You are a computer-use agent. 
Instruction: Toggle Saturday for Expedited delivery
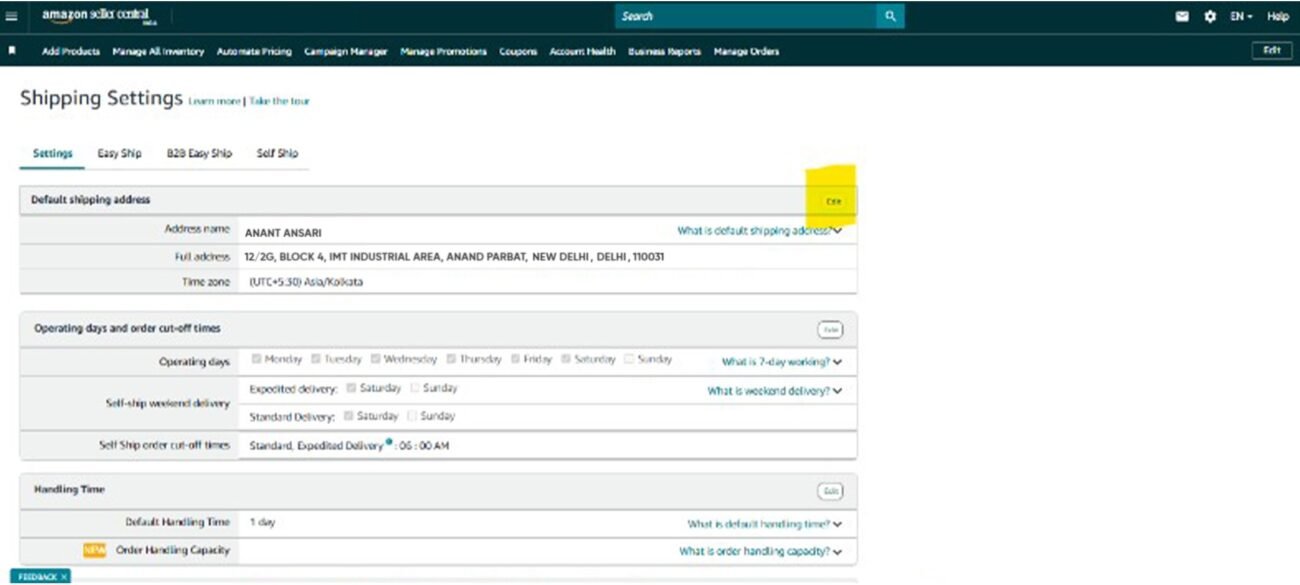pos(351,388)
